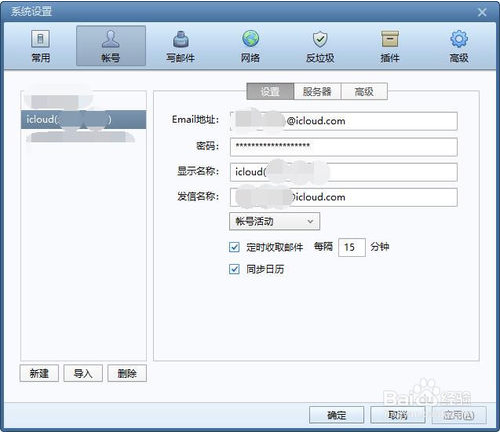Switch to the 服务器 tab

[x=317, y=91]
